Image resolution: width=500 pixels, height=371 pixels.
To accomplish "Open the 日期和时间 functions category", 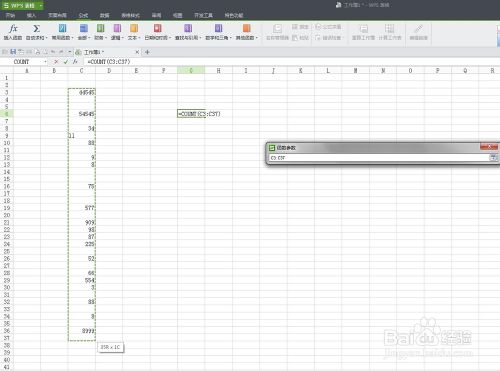I will click(x=158, y=32).
